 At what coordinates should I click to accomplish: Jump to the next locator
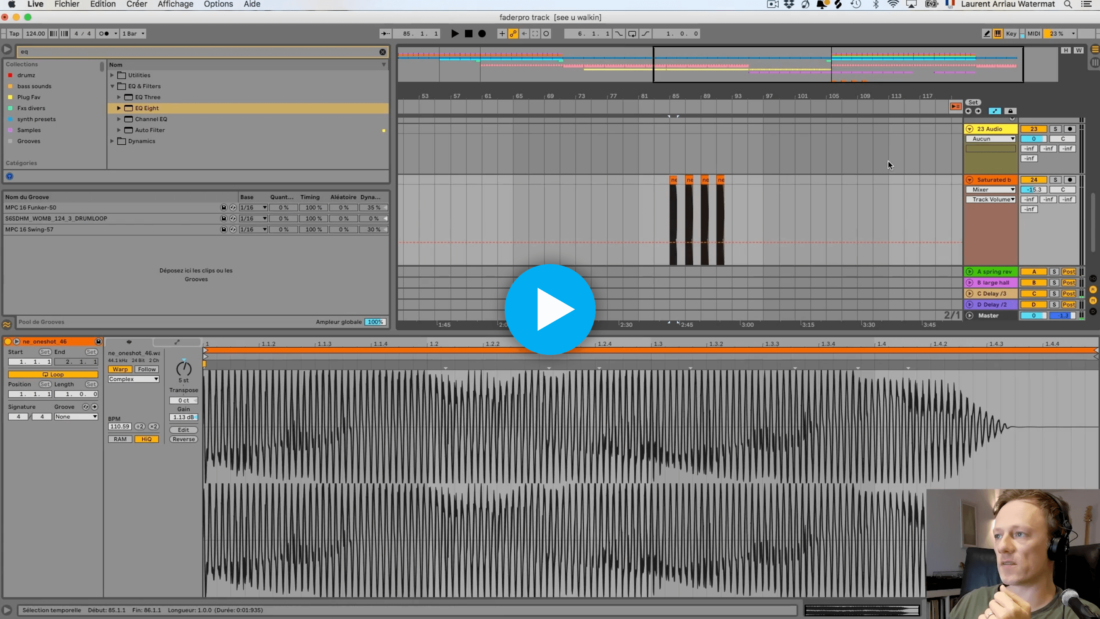978,111
